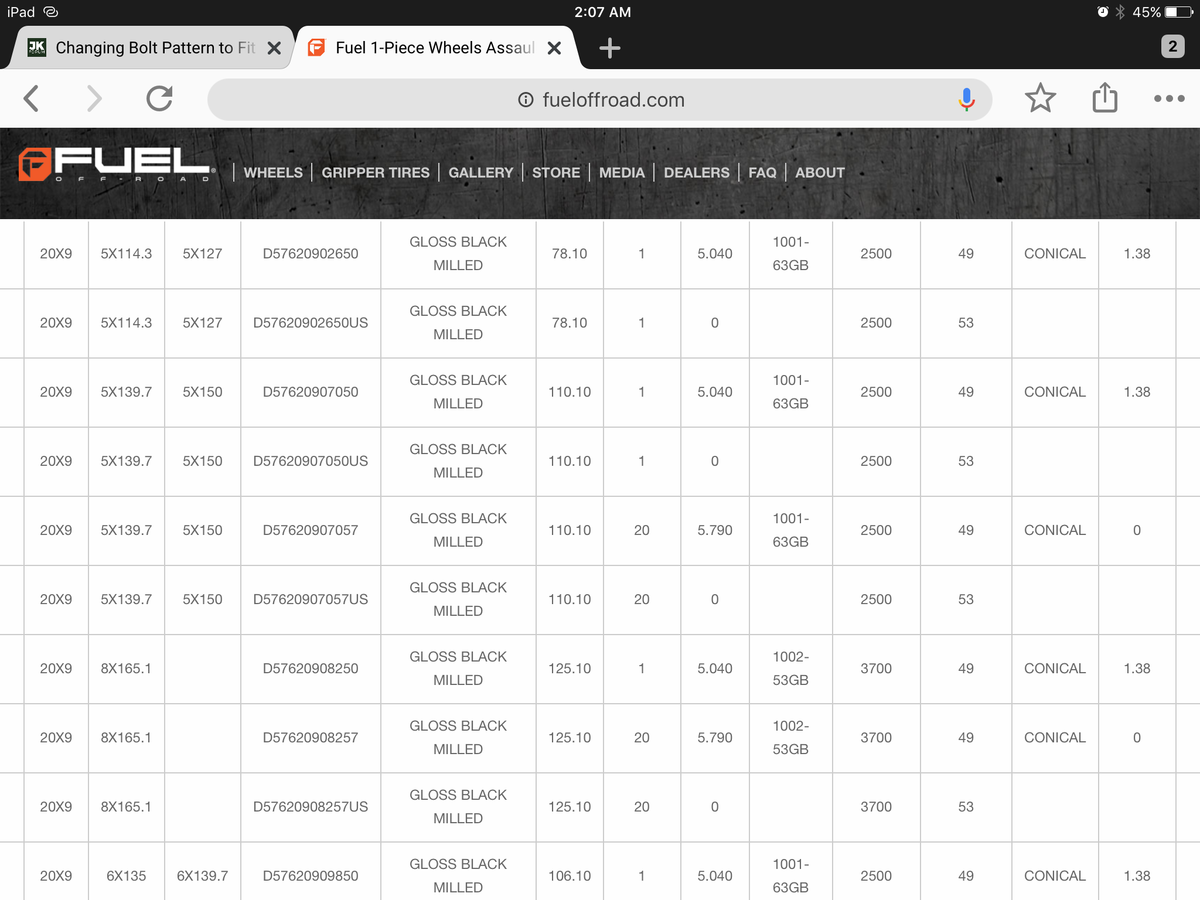Open the WHEELS menu

tap(273, 172)
